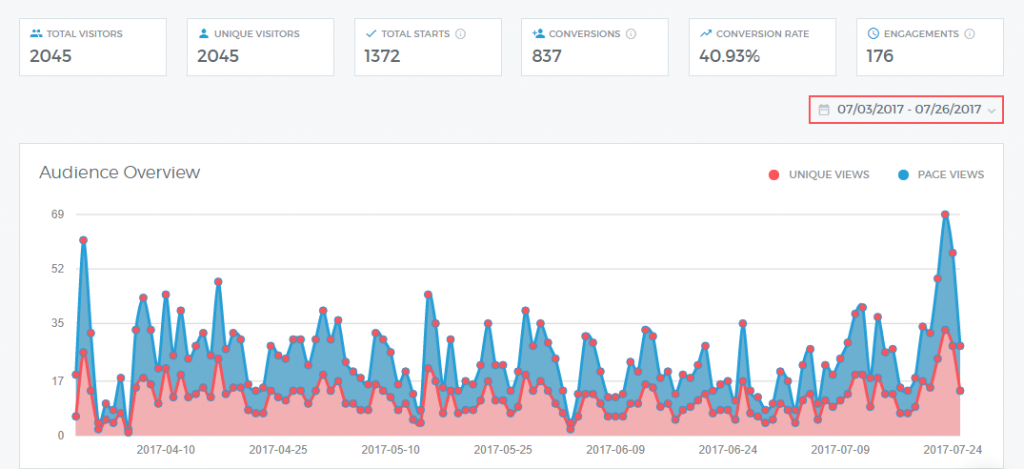Screen dimensions: 1024x469
Task: Open the Total Visitors 2045 card
Action: point(92,46)
